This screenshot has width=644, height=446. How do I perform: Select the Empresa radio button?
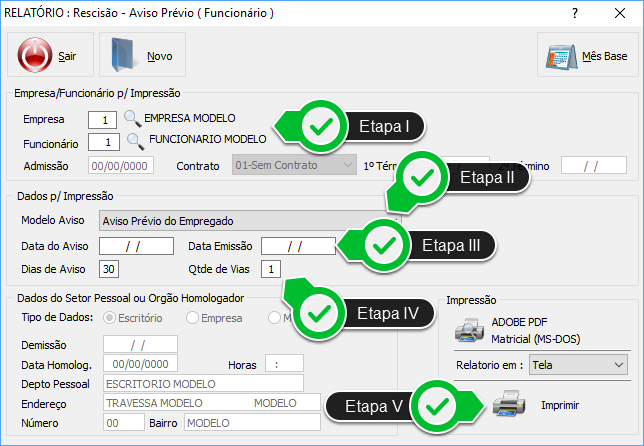[x=192, y=318]
